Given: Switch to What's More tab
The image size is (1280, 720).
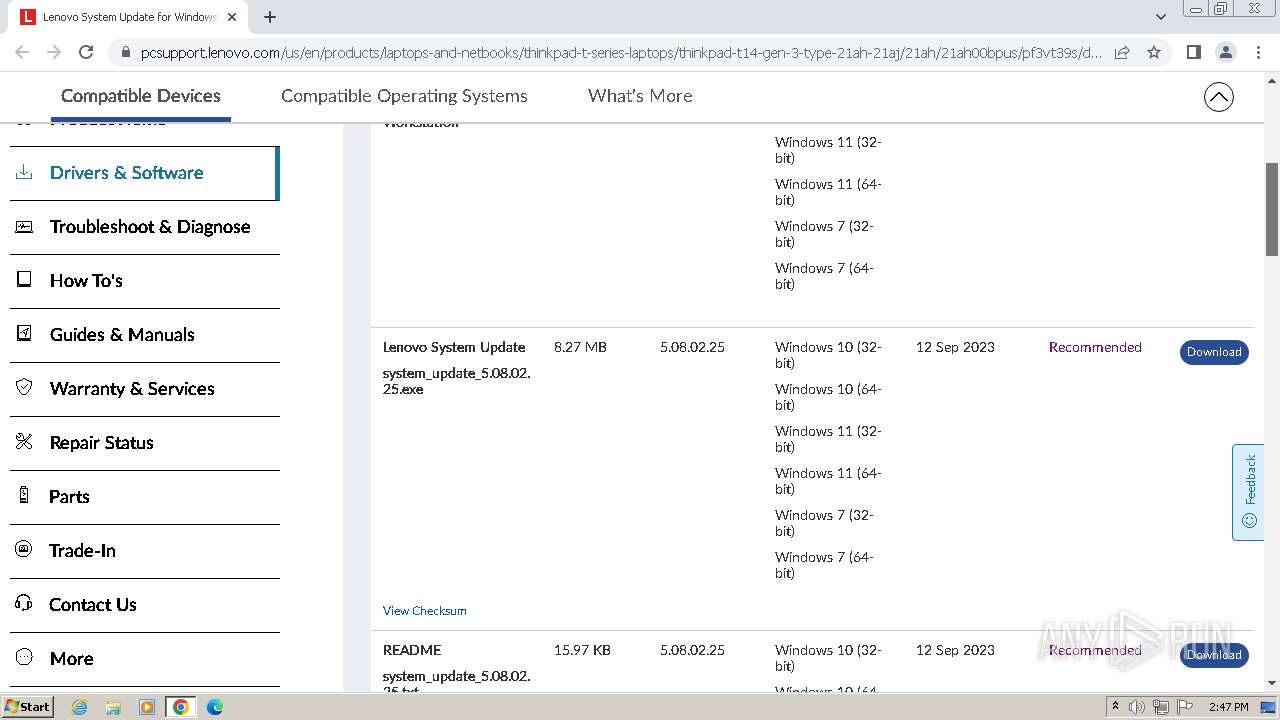Looking at the screenshot, I should click(x=640, y=96).
